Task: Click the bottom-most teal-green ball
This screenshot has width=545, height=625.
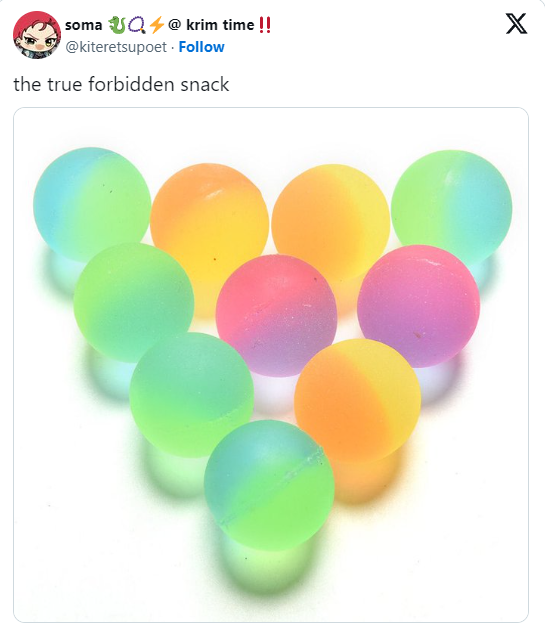Action: (x=269, y=485)
